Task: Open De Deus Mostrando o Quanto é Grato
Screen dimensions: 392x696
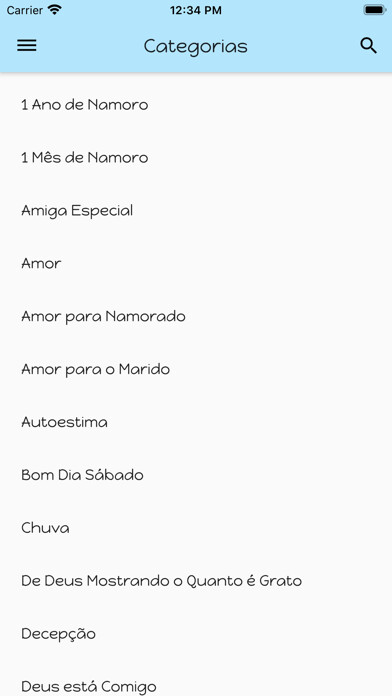Action: click(x=196, y=581)
